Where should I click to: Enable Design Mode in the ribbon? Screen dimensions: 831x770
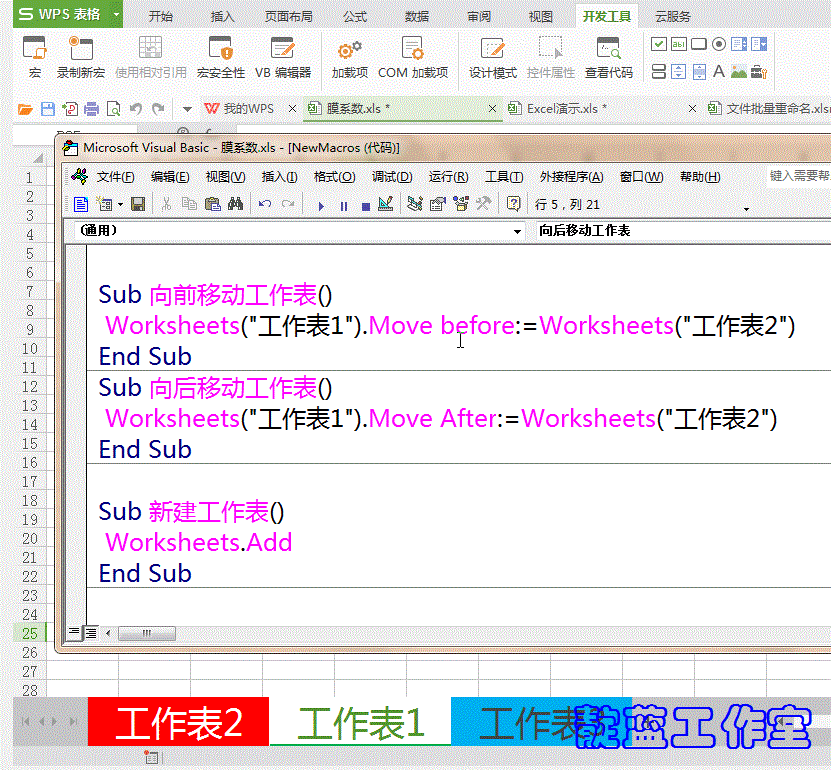[491, 55]
